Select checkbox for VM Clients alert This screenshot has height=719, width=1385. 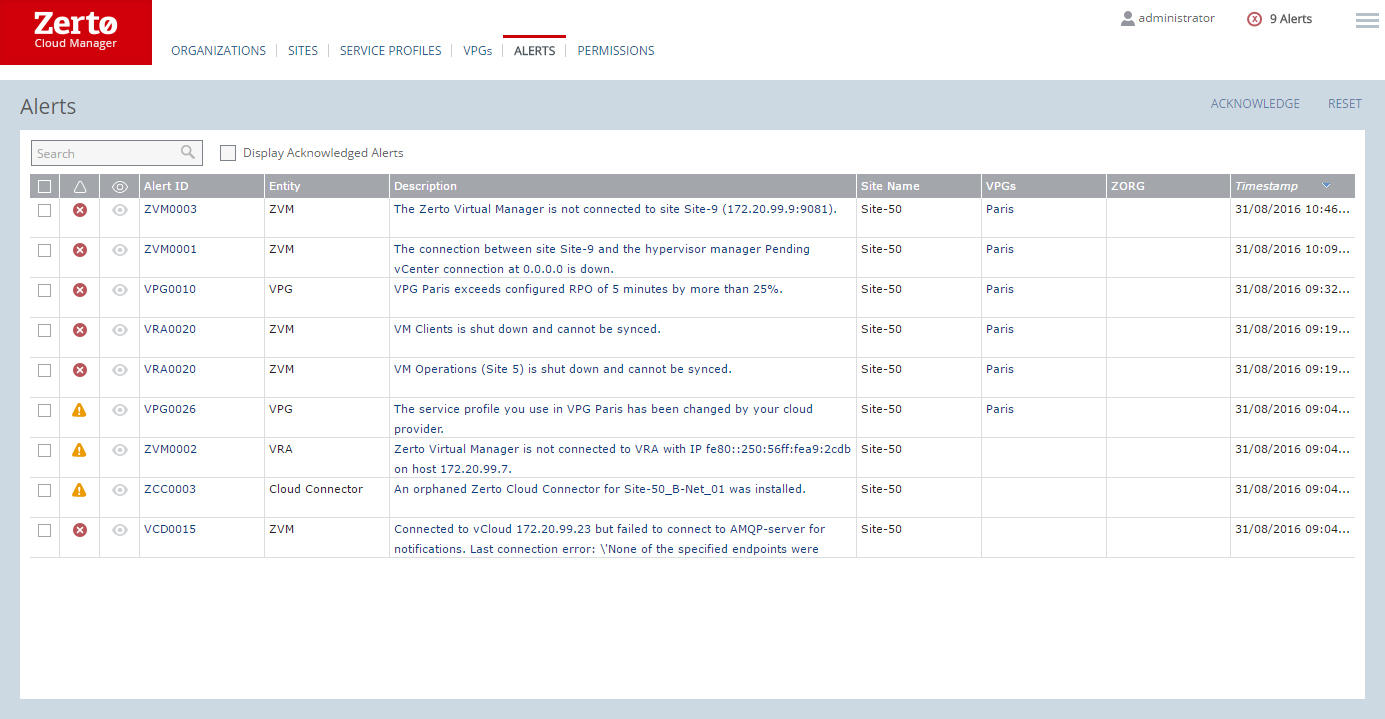click(44, 330)
